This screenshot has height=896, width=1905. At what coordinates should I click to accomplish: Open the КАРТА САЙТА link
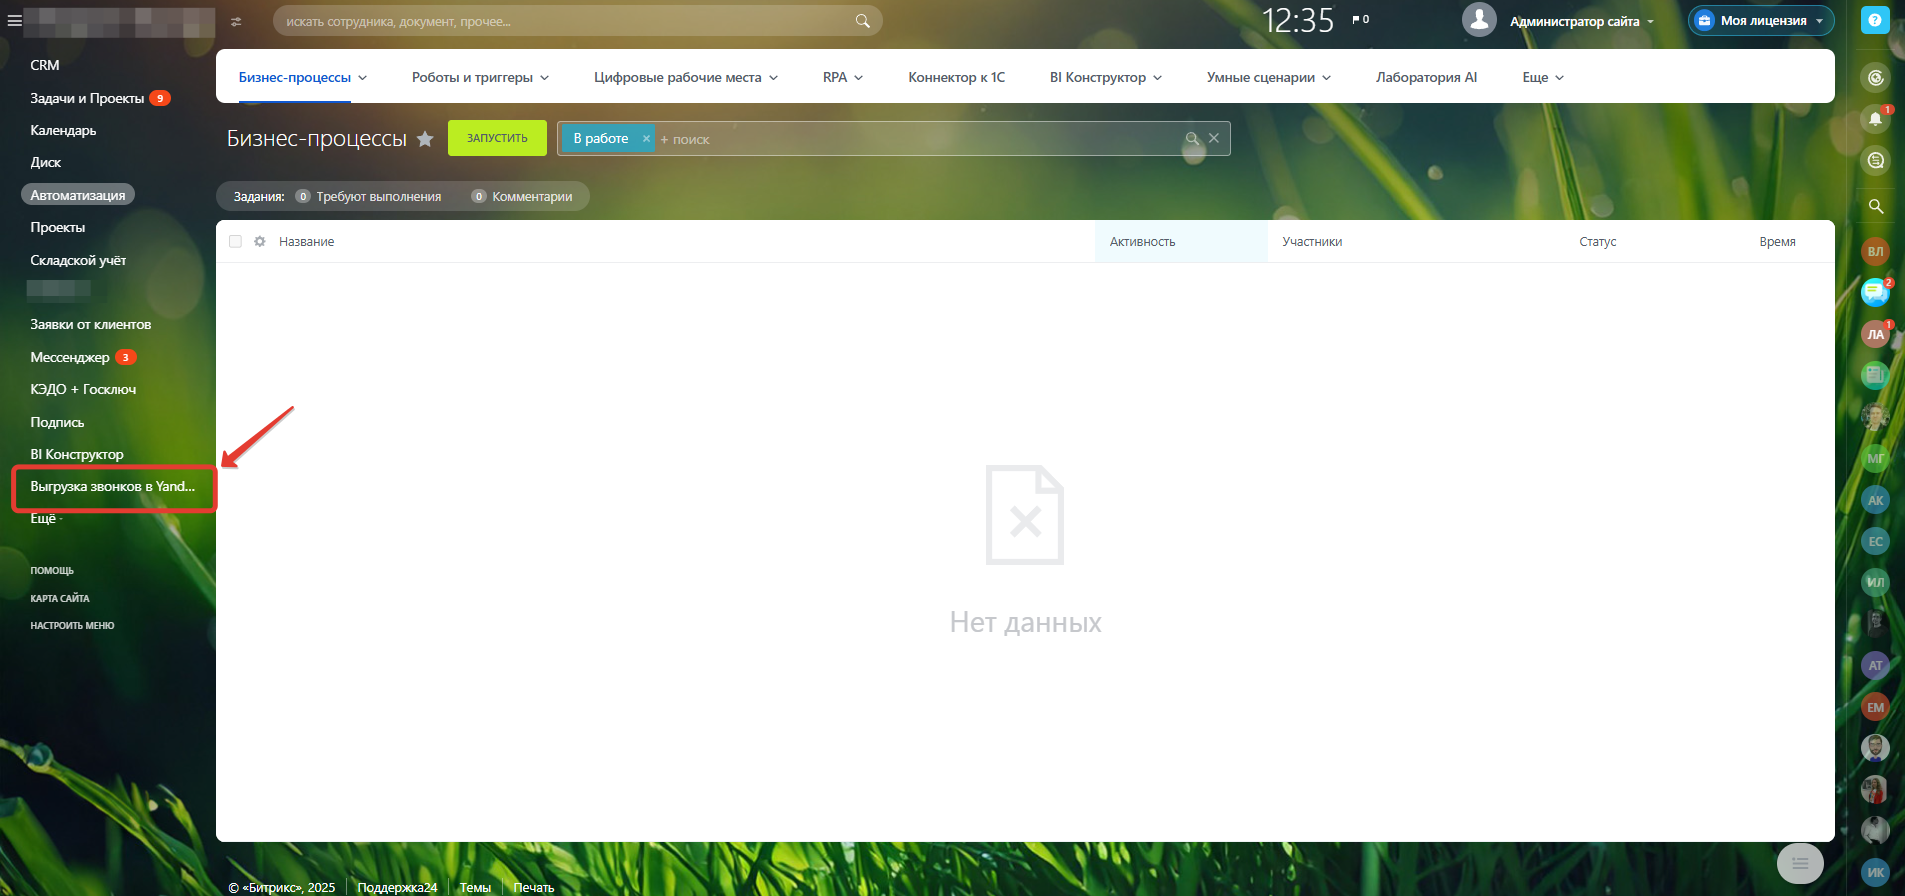click(60, 598)
